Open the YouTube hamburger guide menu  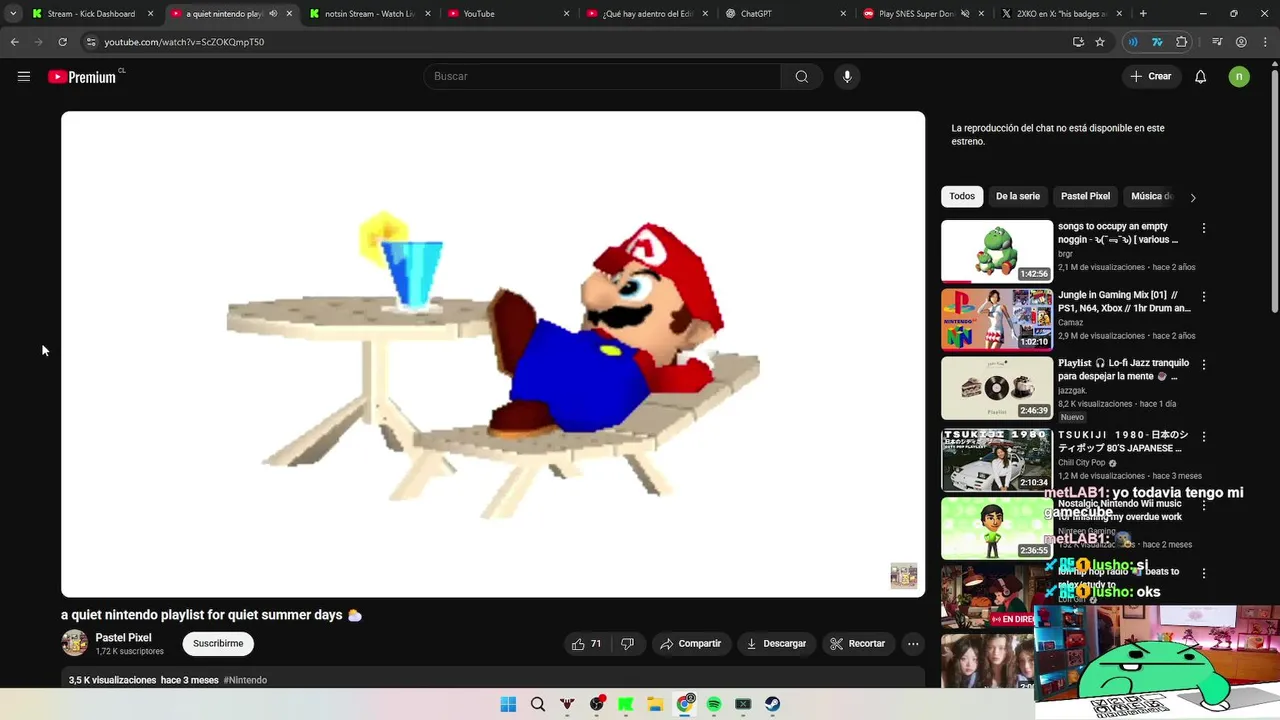tap(24, 76)
